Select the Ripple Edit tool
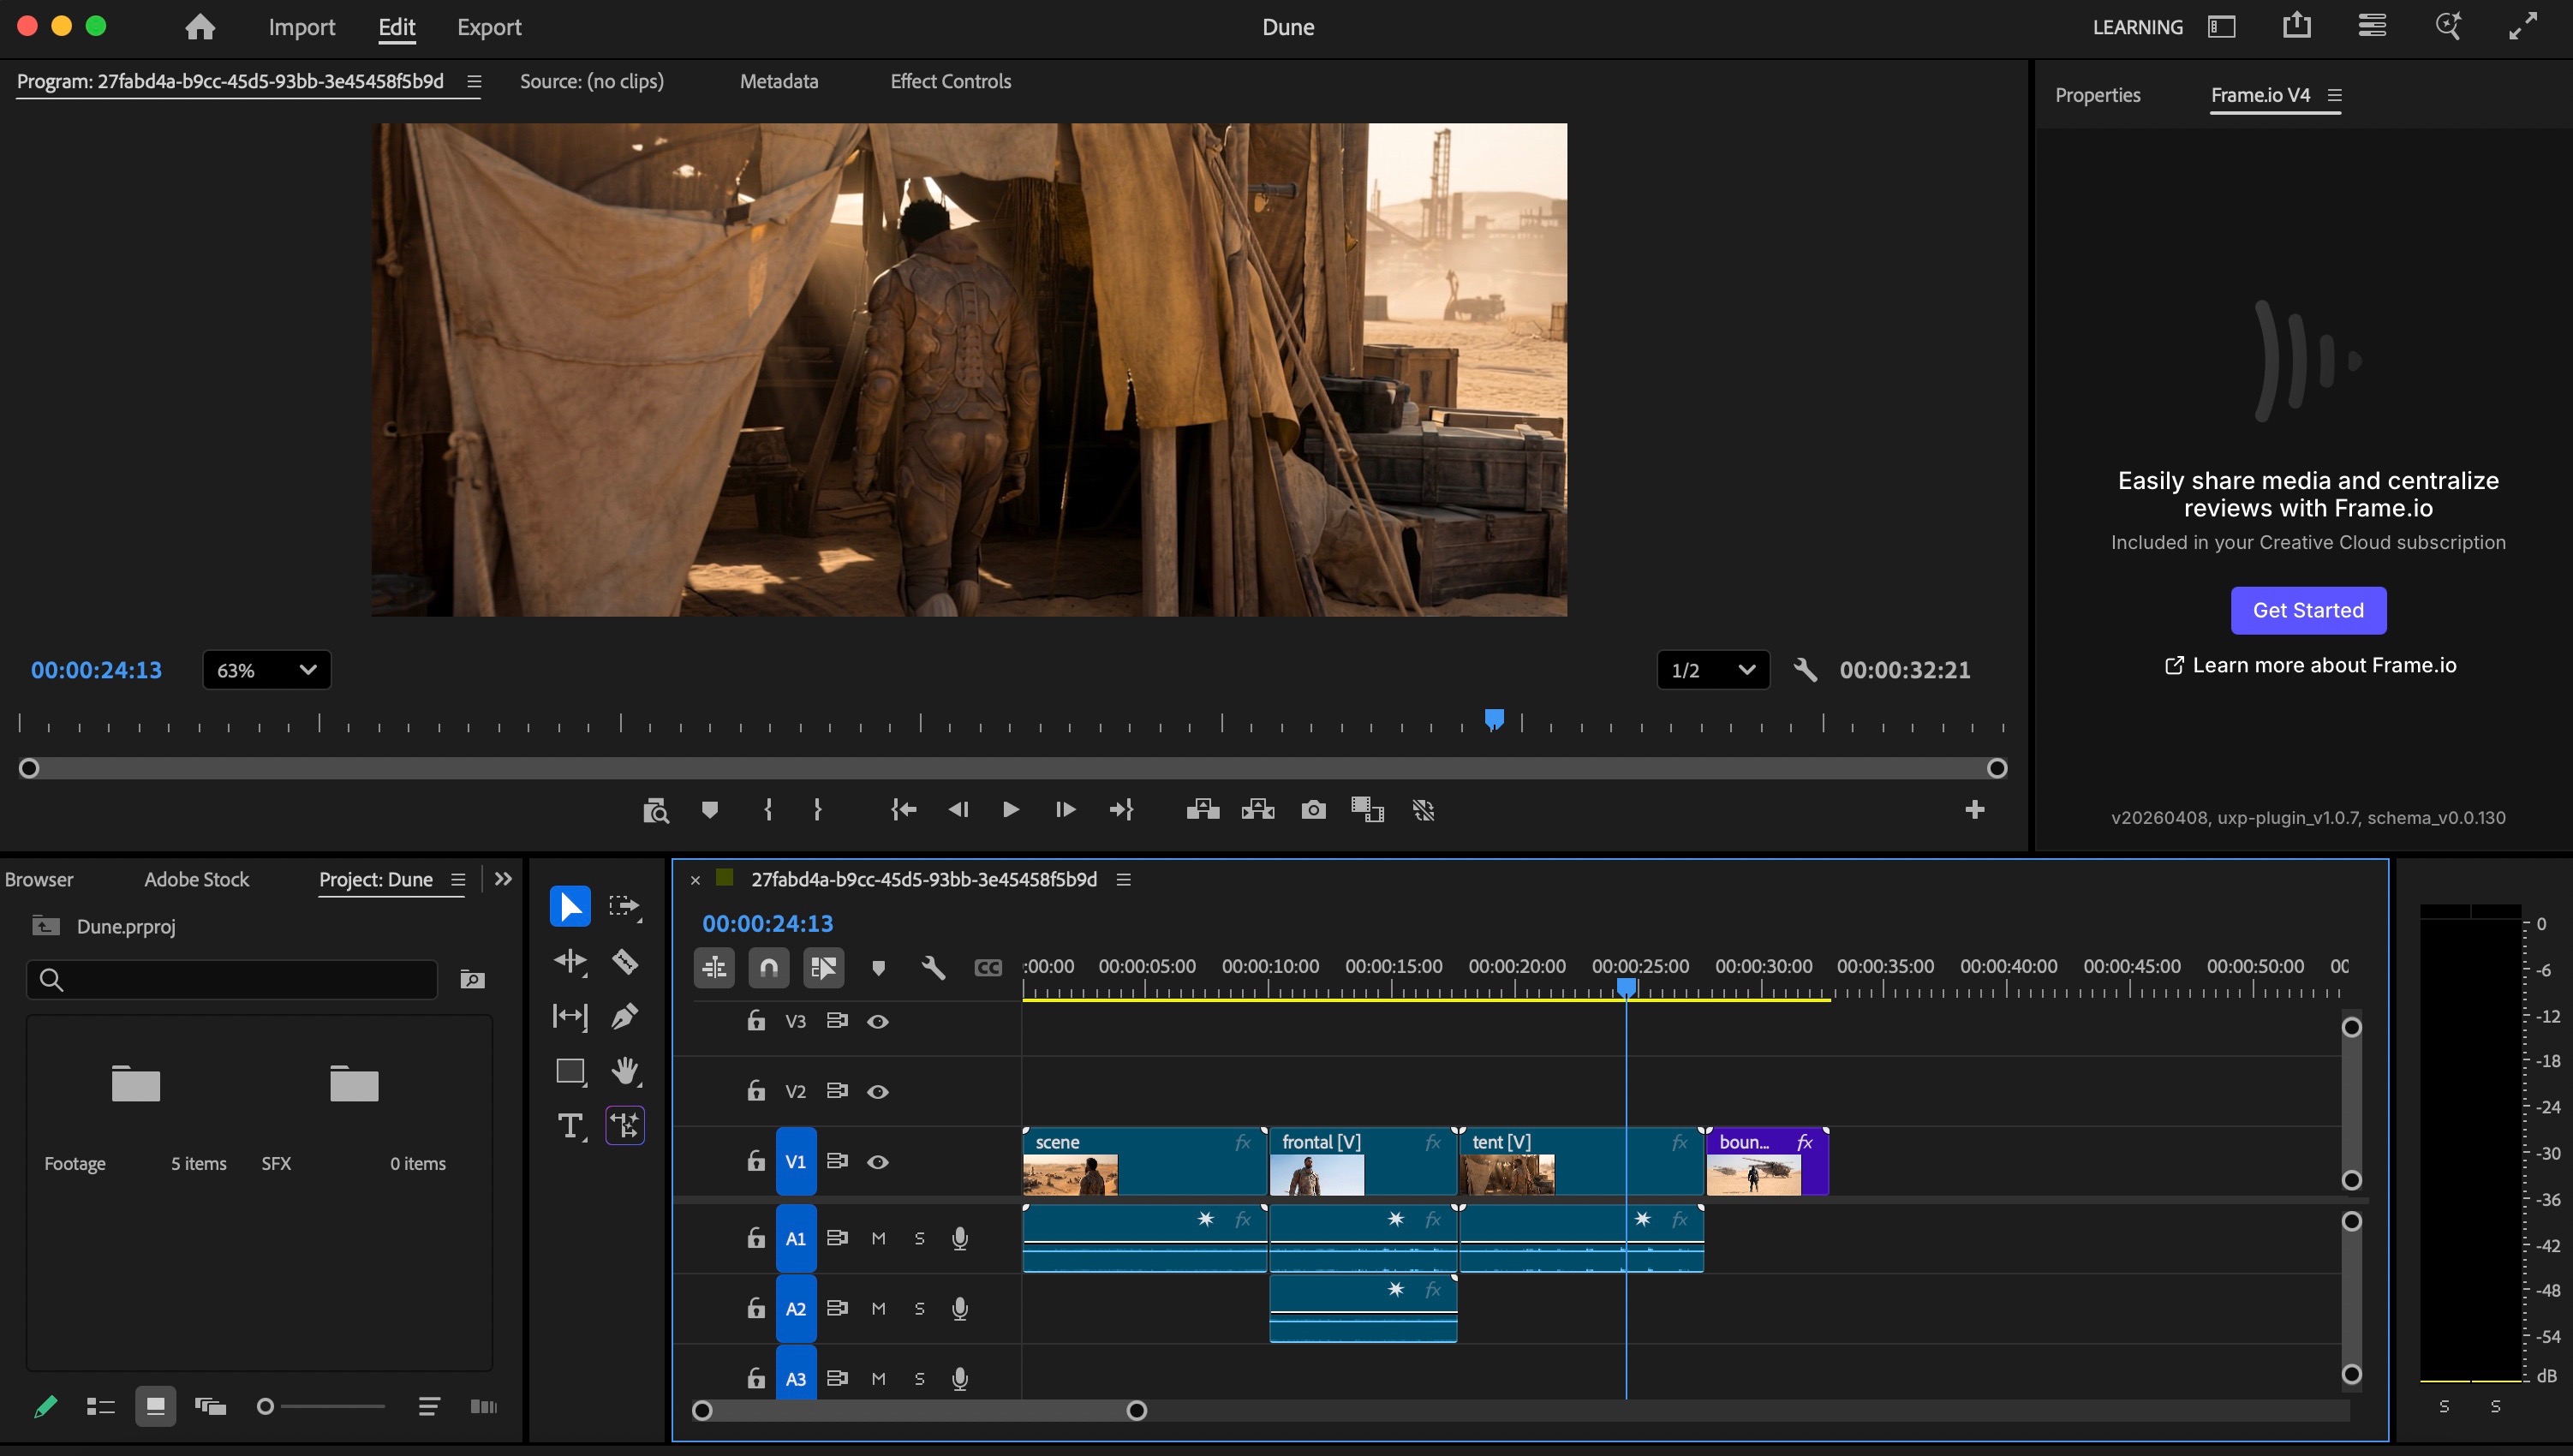Viewport: 2573px width, 1456px height. point(570,962)
